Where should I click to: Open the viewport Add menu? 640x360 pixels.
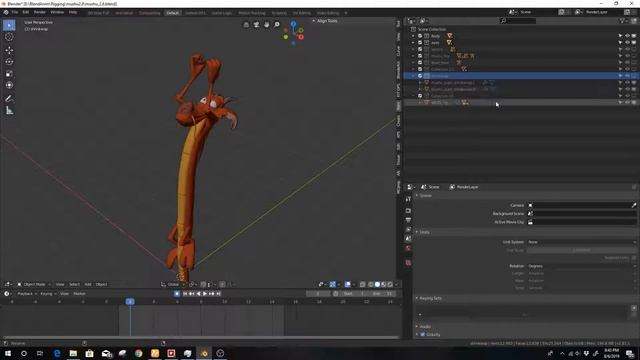[x=88, y=284]
